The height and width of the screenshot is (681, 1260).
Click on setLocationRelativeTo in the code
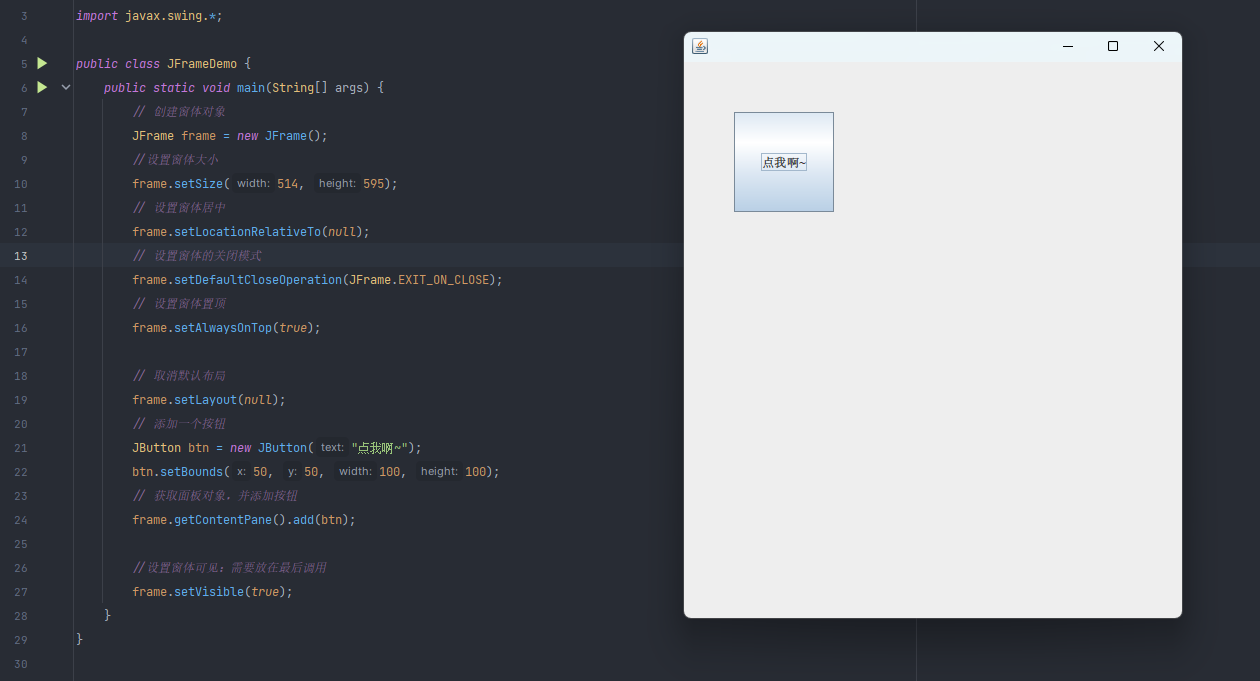(247, 232)
